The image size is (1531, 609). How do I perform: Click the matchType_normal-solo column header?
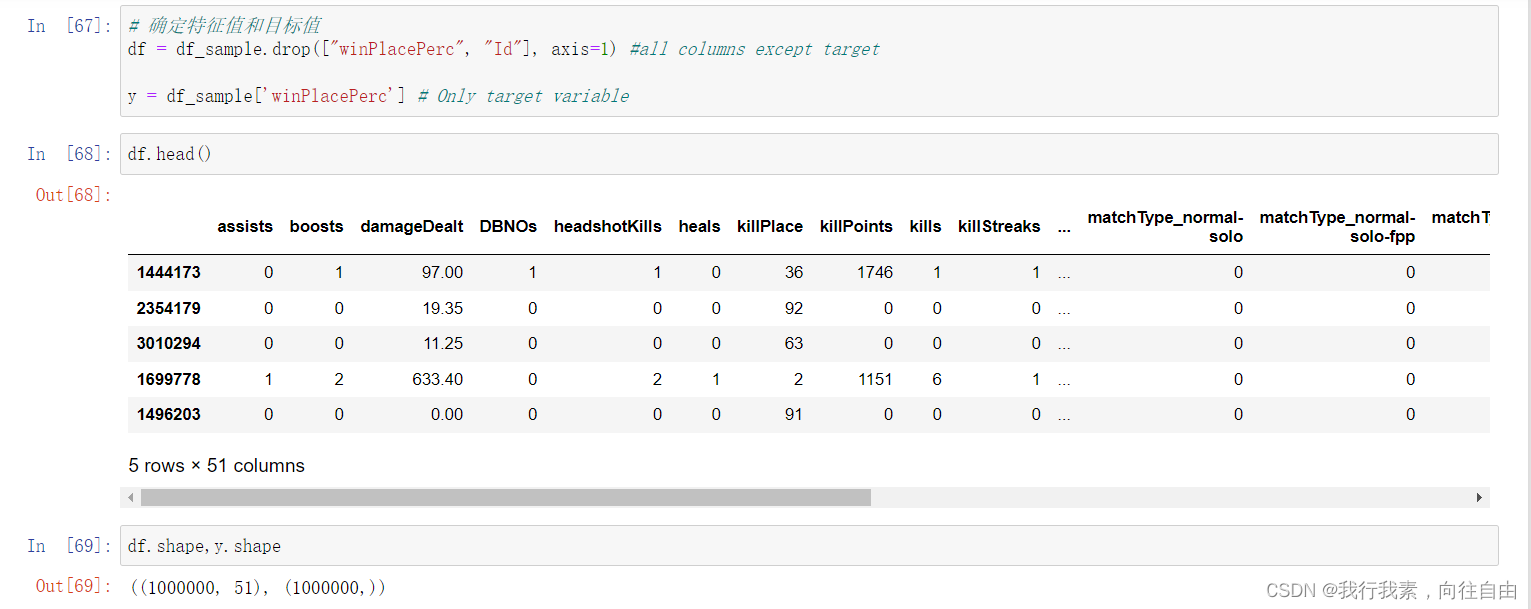(x=1165, y=227)
